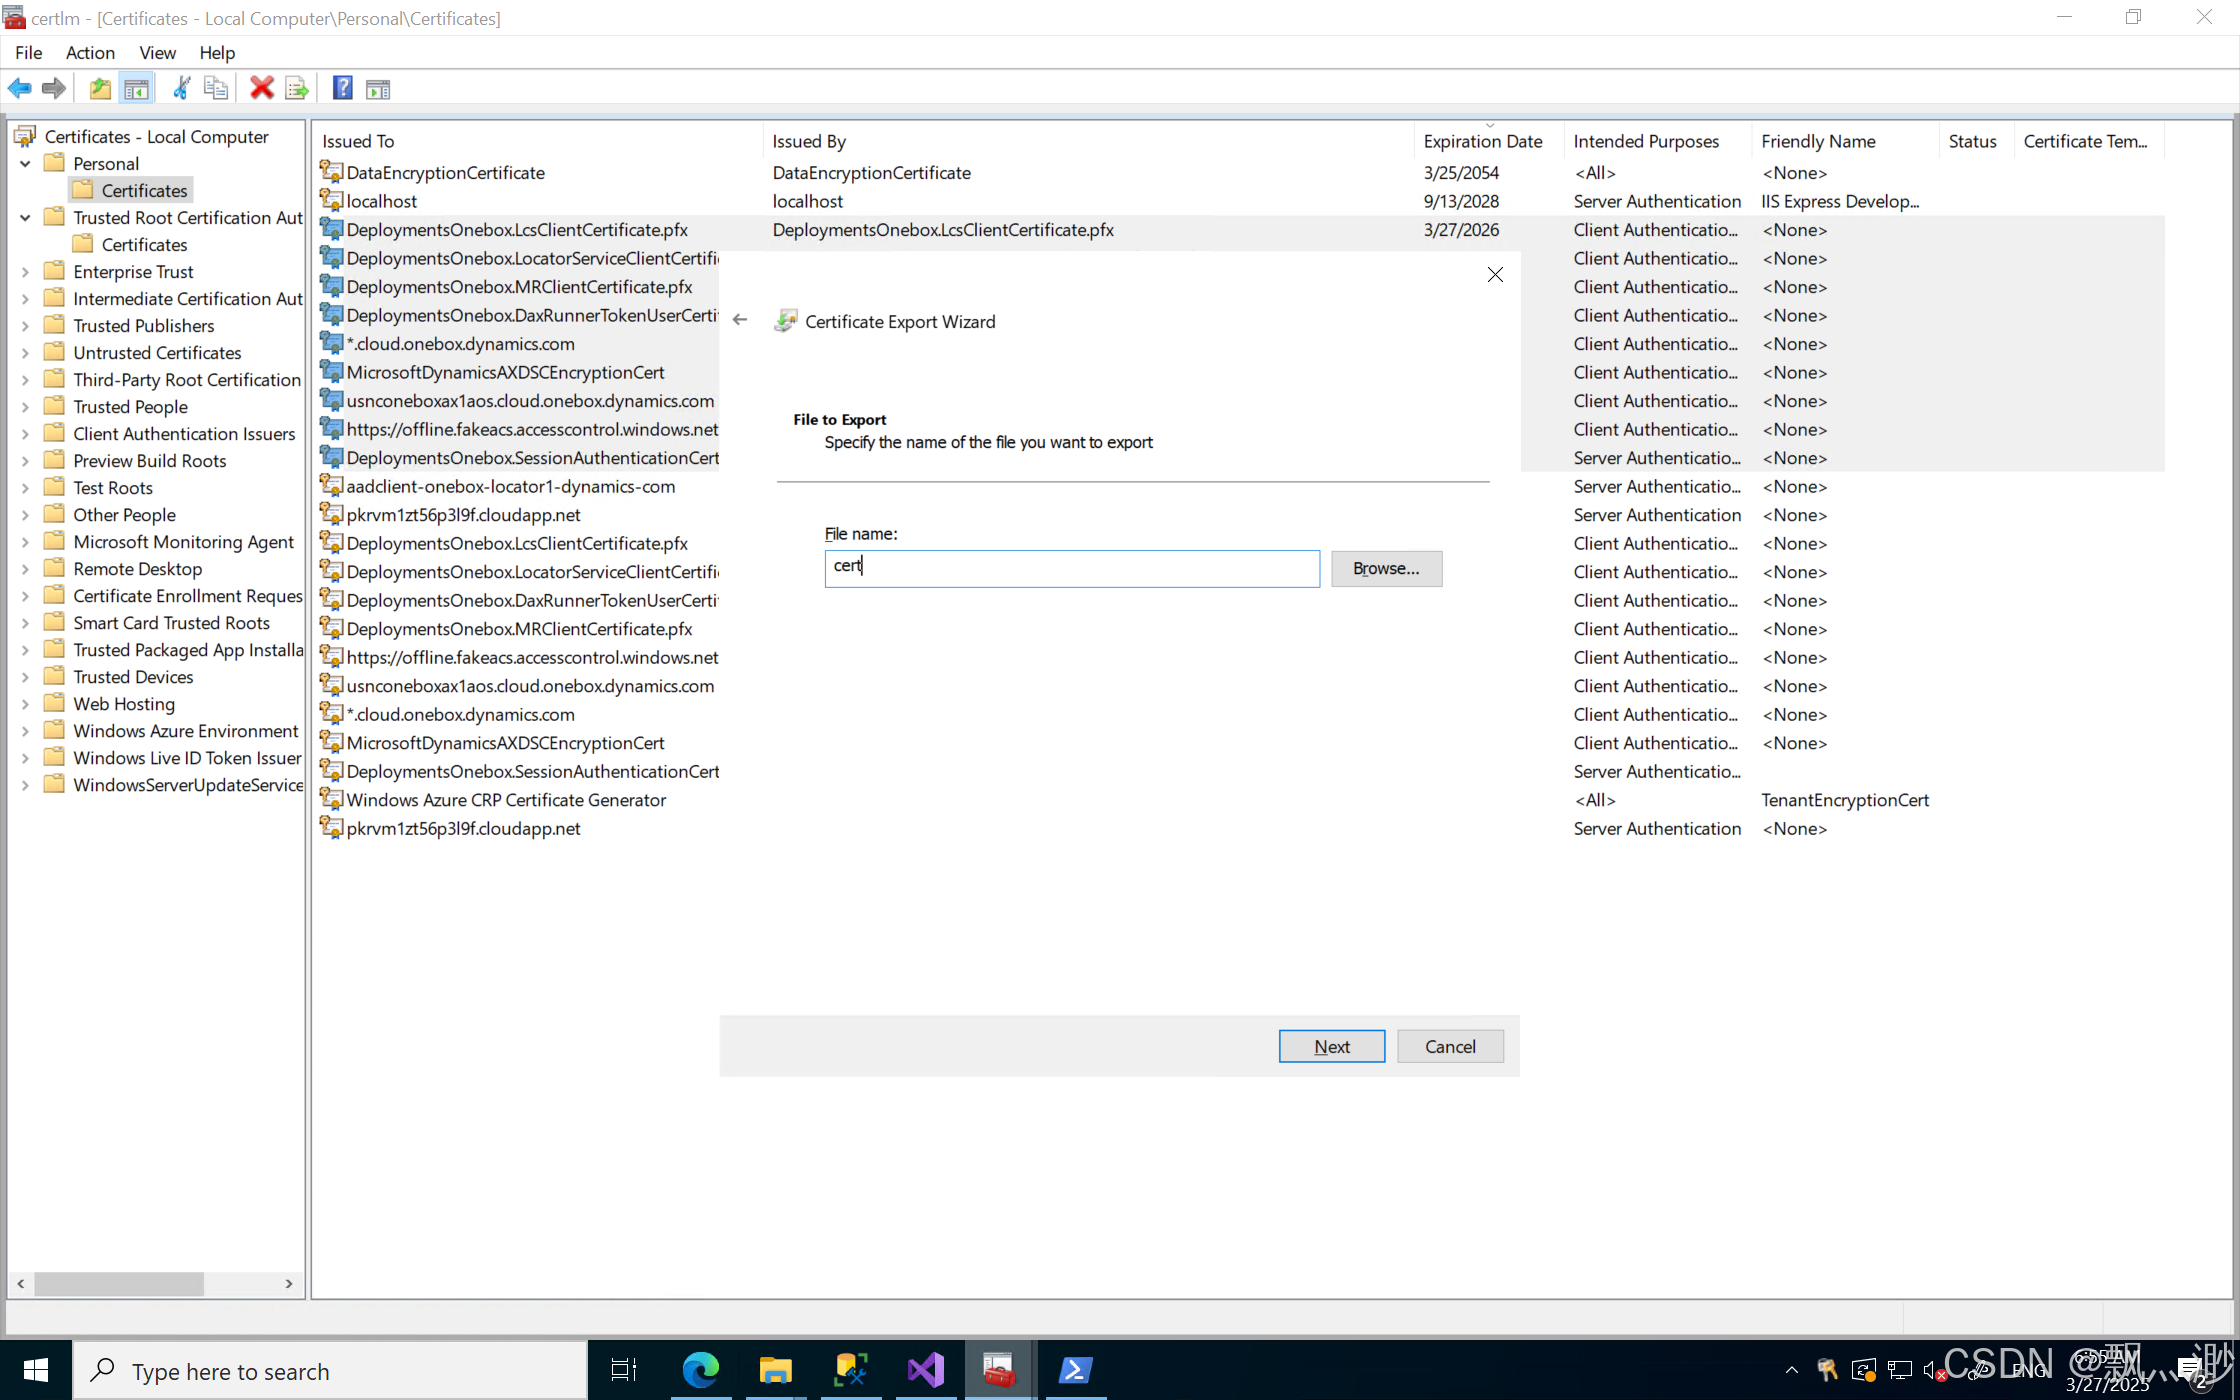Click the Up One Level folder icon

coord(100,89)
